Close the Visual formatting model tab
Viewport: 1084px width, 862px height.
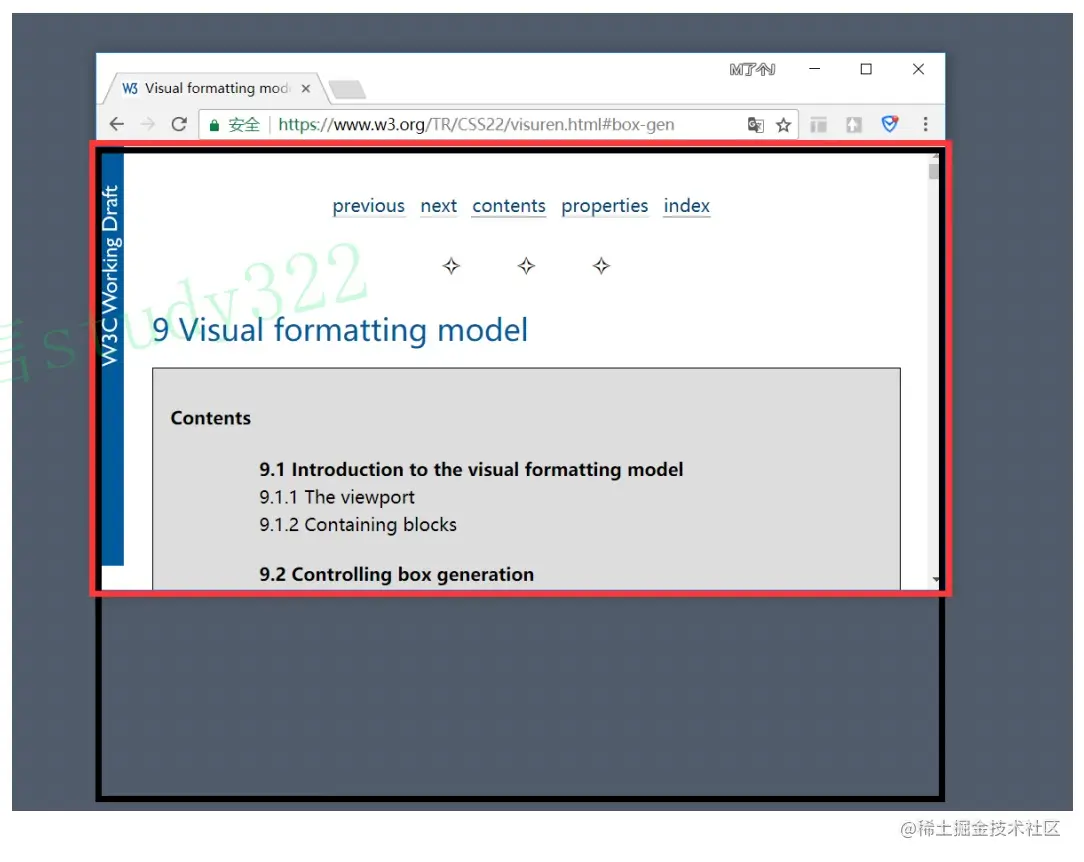(x=306, y=88)
